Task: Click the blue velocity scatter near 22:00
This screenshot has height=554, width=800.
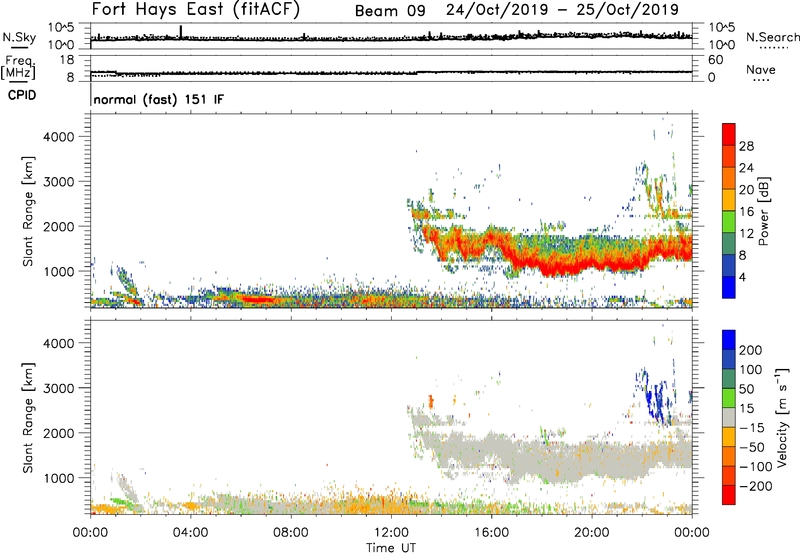Action: pos(655,398)
